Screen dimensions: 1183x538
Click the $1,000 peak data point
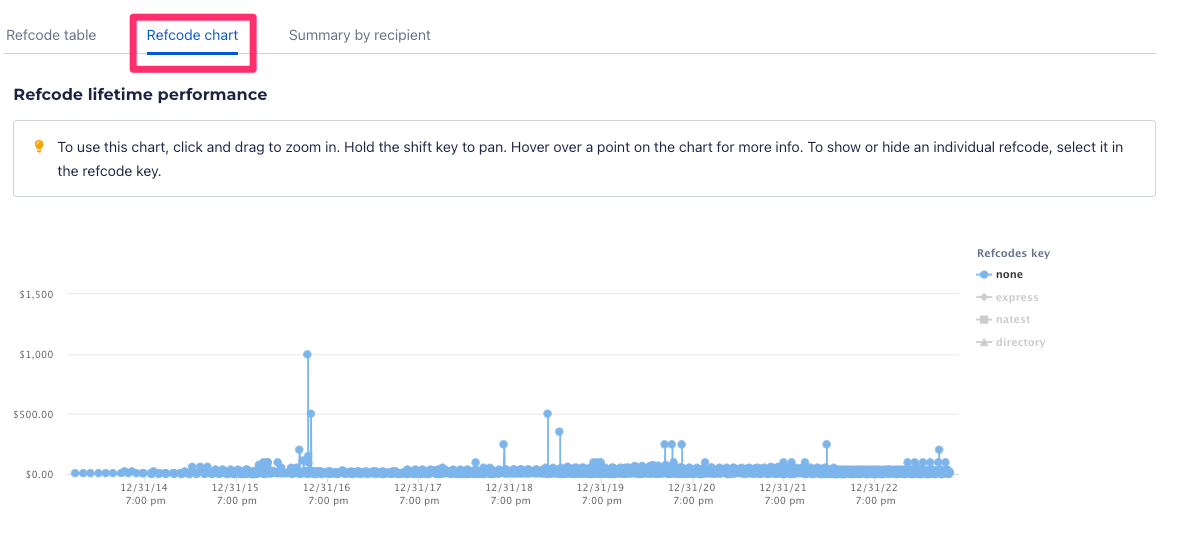point(307,354)
